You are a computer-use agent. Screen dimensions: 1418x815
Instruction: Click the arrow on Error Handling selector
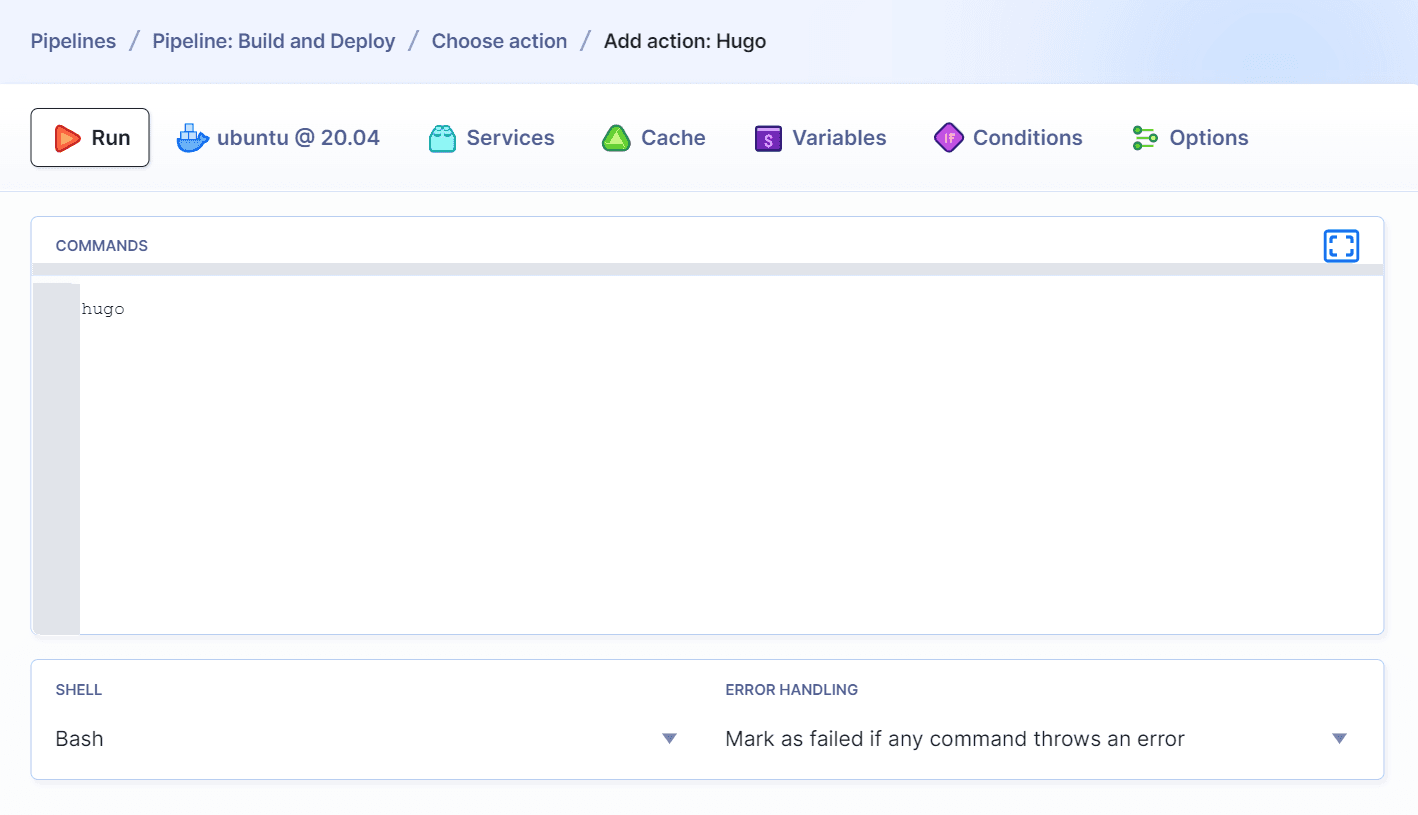(x=1340, y=739)
